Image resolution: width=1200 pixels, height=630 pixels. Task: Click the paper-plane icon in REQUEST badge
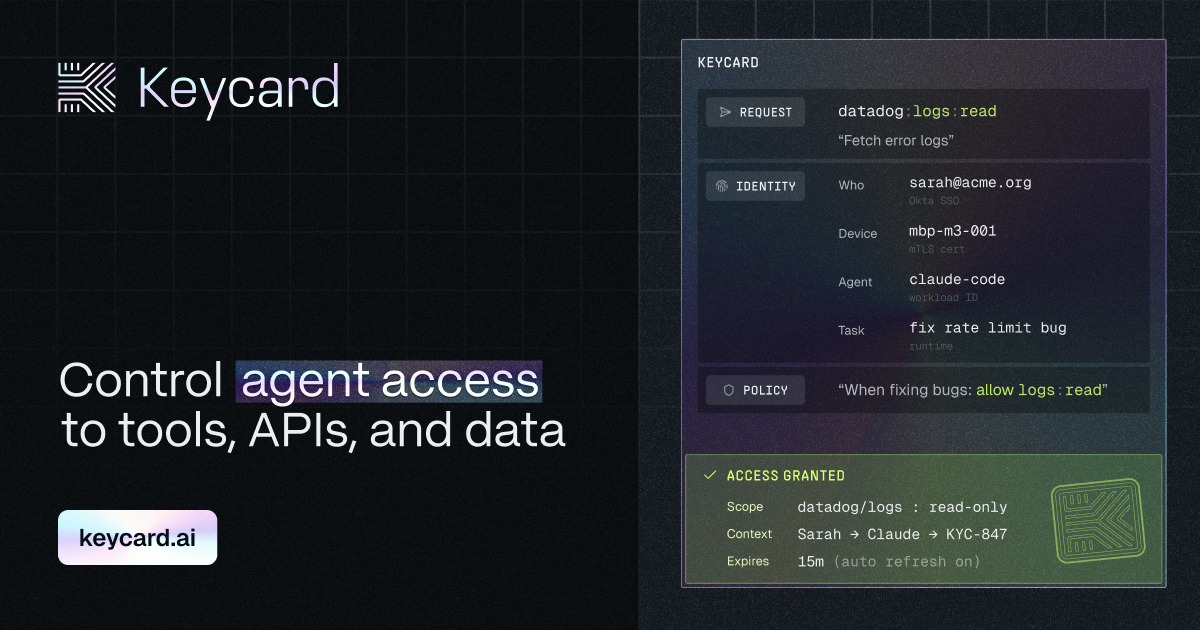point(725,112)
